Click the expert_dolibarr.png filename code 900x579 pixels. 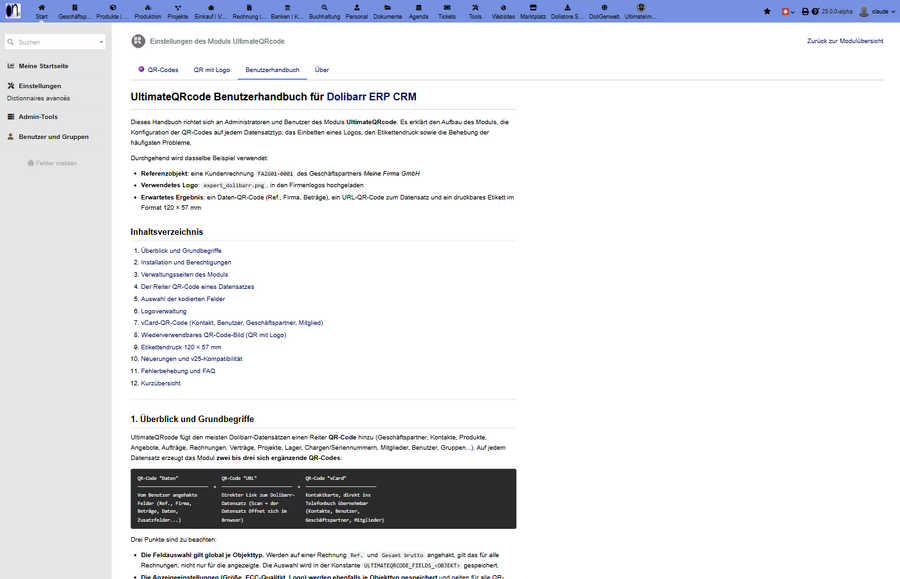[234, 185]
